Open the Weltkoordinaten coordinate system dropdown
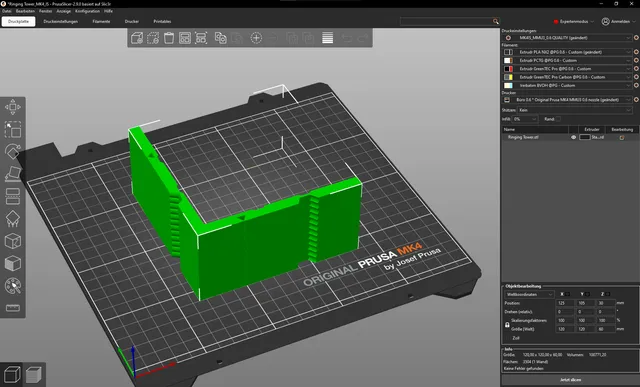Screen dimensions: 640x387 pos(529,294)
